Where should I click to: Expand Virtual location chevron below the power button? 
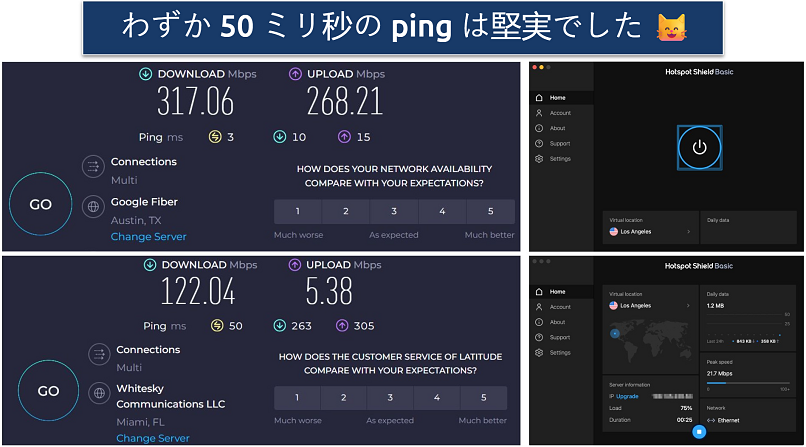coord(689,231)
